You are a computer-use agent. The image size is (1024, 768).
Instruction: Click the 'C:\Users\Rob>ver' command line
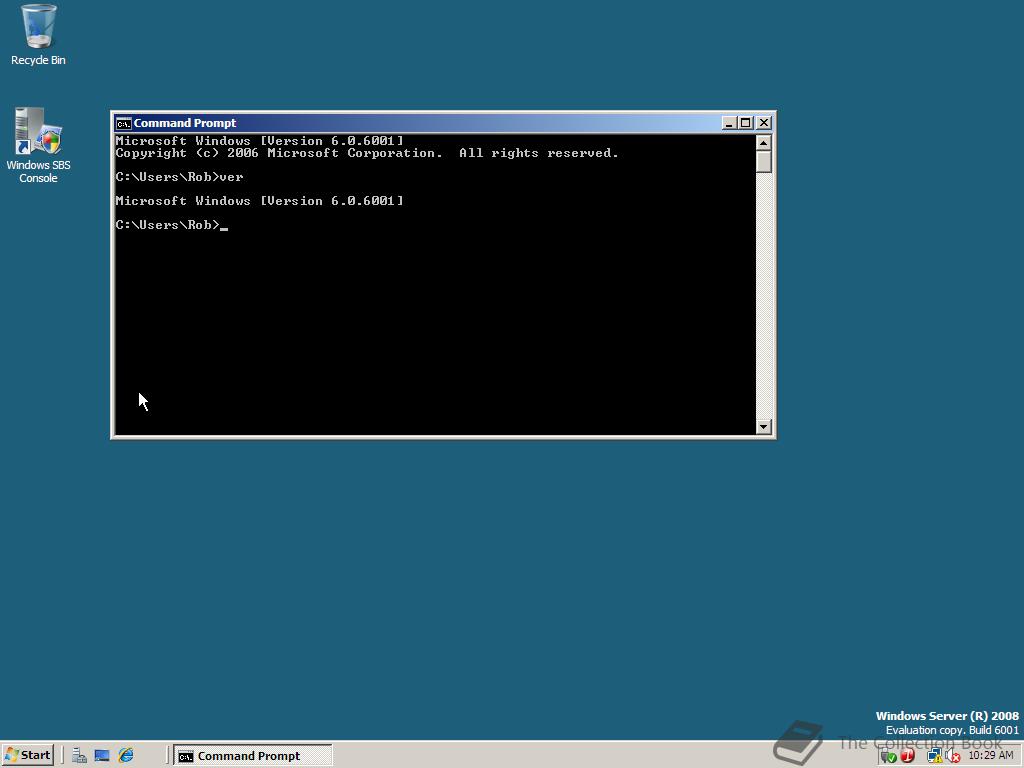(180, 177)
